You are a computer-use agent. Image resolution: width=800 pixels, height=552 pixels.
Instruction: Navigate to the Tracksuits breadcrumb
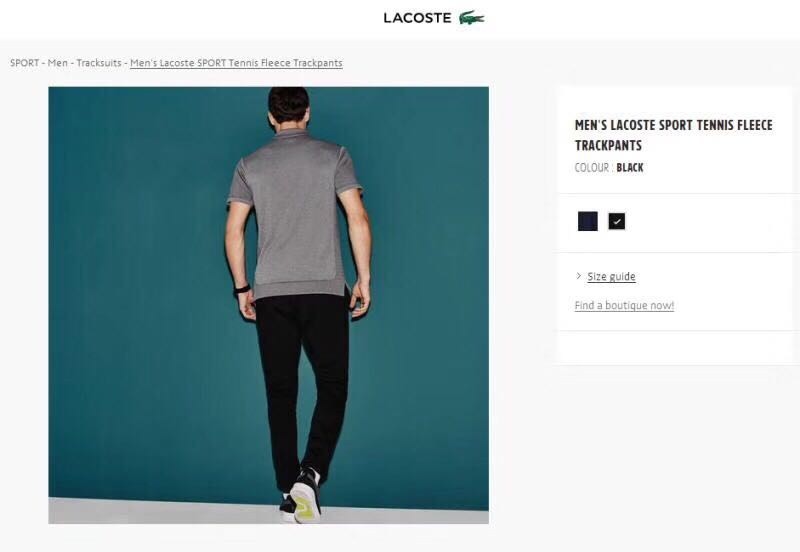(99, 63)
